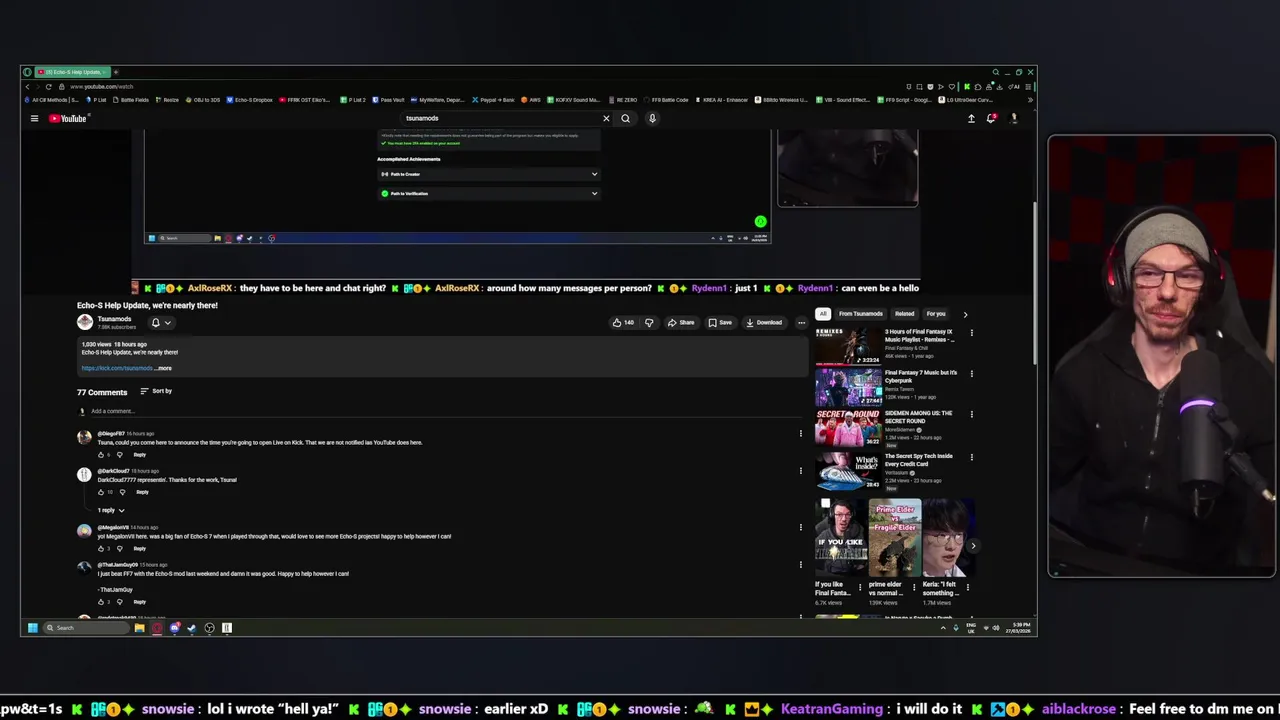Click the Share button
This screenshot has height=720, width=1280.
point(681,322)
